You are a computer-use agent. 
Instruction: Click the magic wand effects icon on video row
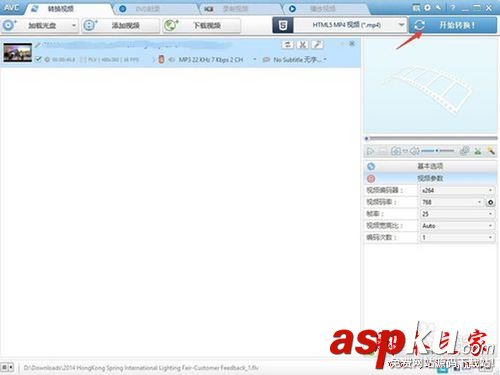[x=318, y=45]
